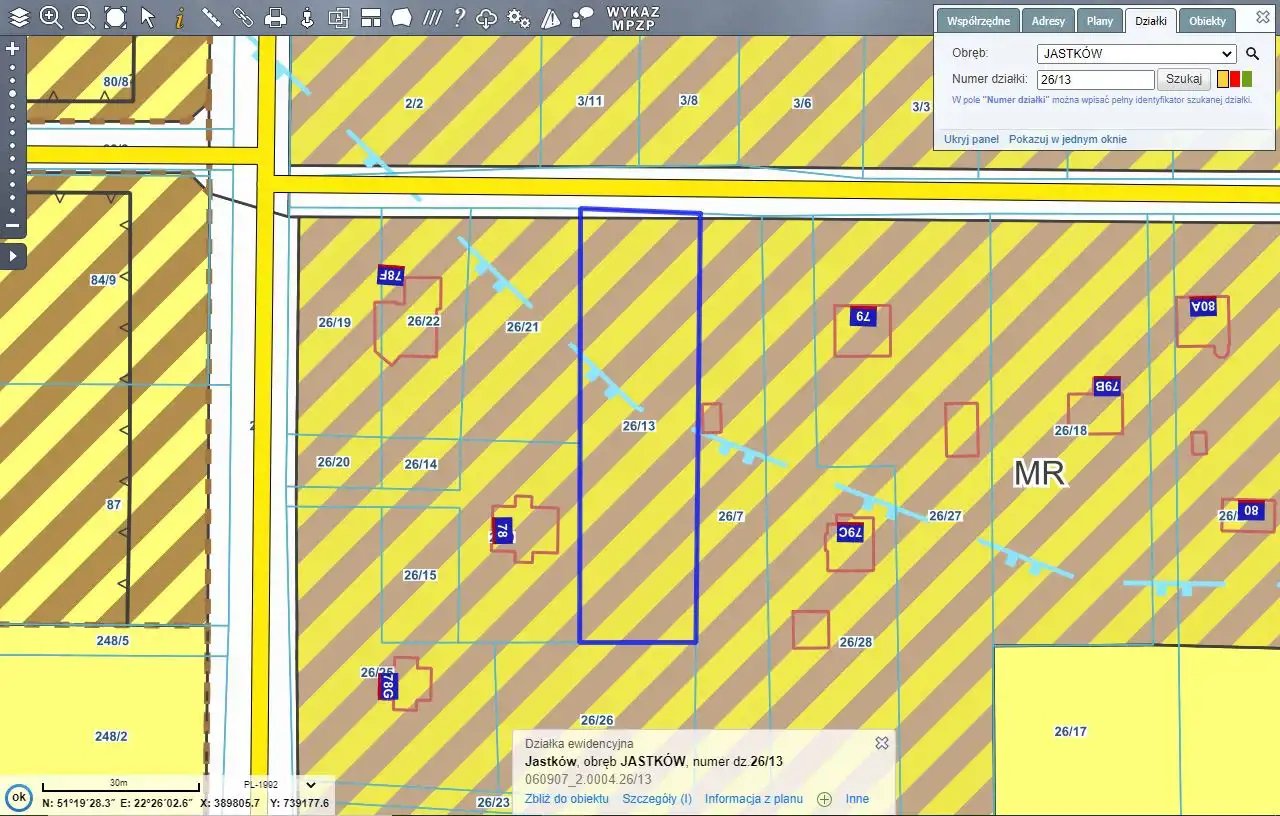Activate the object information 'i' tool
This screenshot has width=1280, height=816.
click(x=180, y=17)
